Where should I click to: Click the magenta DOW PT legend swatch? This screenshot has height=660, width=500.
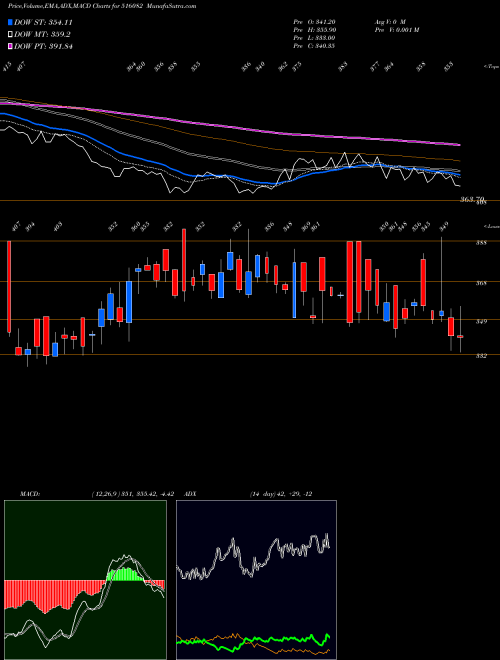tap(10, 46)
